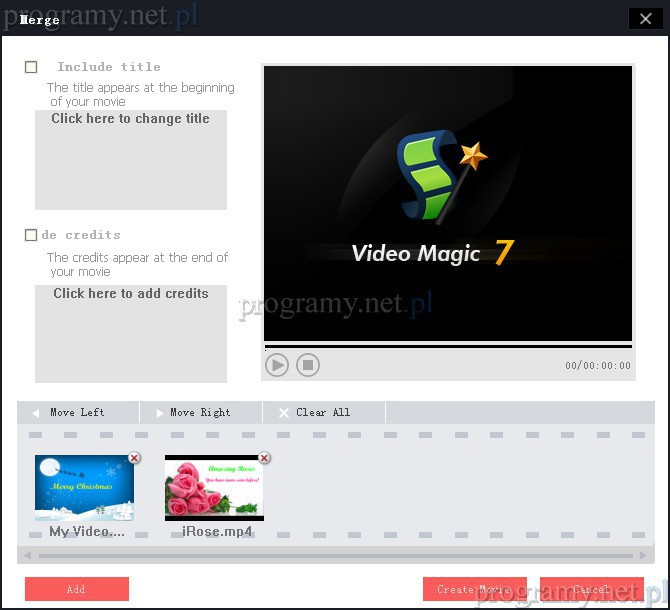670x610 pixels.
Task: Toggle the credits checkbox
Action: 31,235
